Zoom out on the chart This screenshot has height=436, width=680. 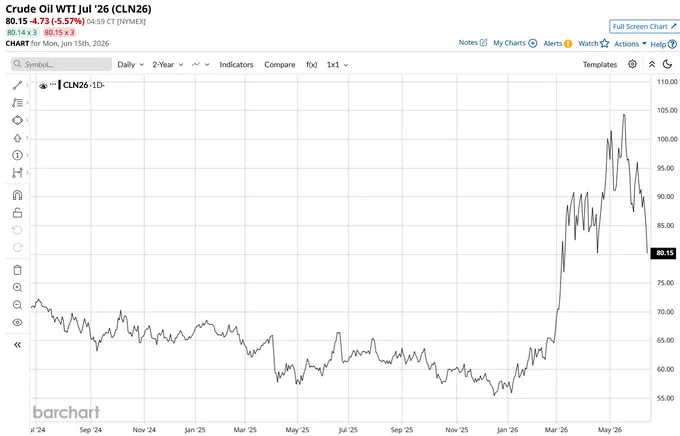pos(17,305)
